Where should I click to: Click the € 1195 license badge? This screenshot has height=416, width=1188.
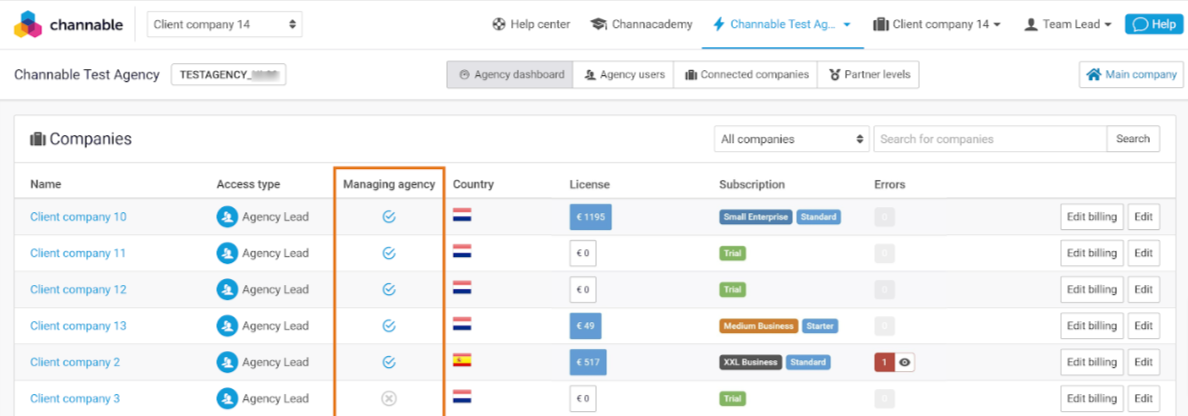click(591, 217)
